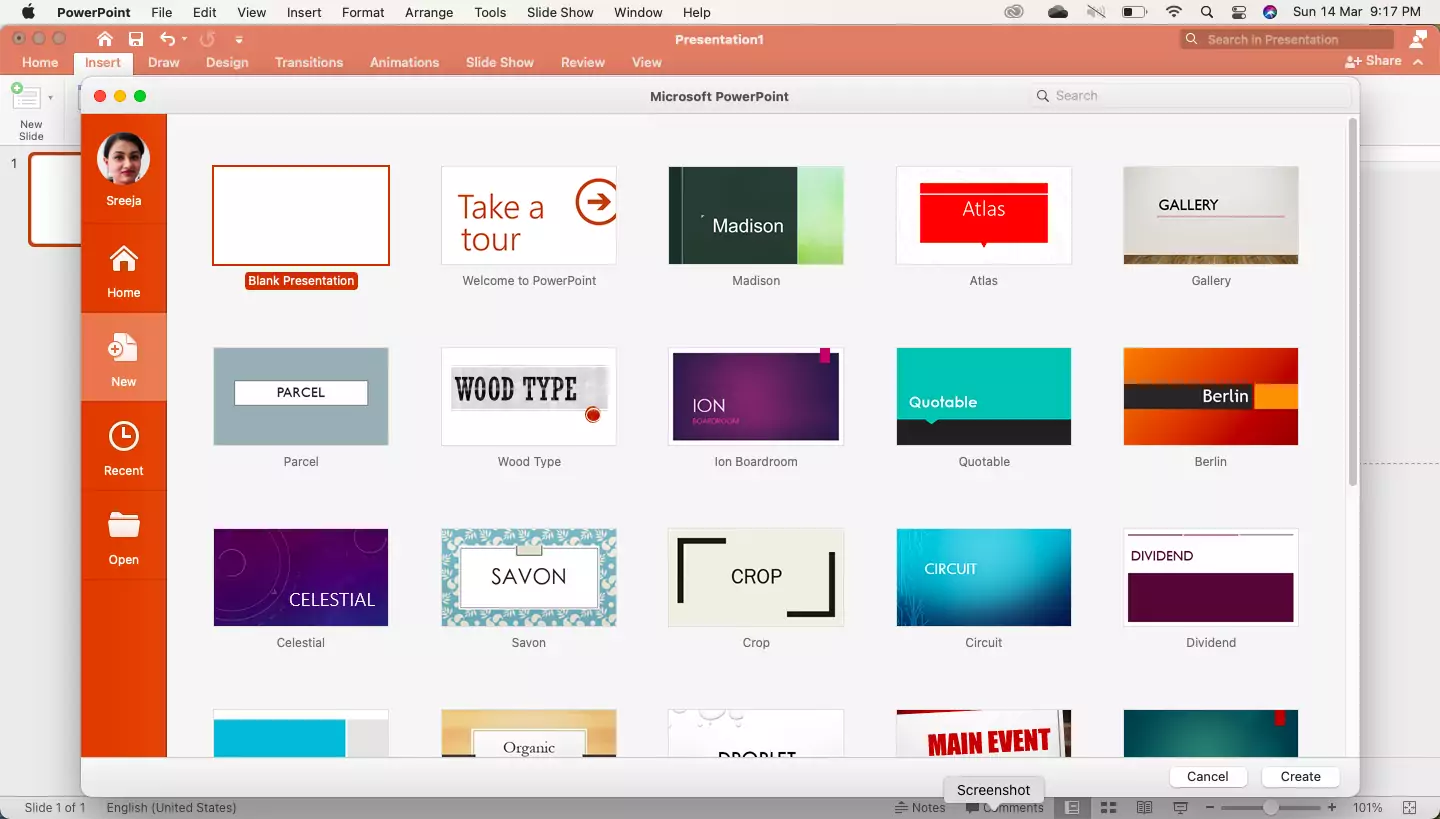
Task: Open the Recent files section
Action: (x=124, y=446)
